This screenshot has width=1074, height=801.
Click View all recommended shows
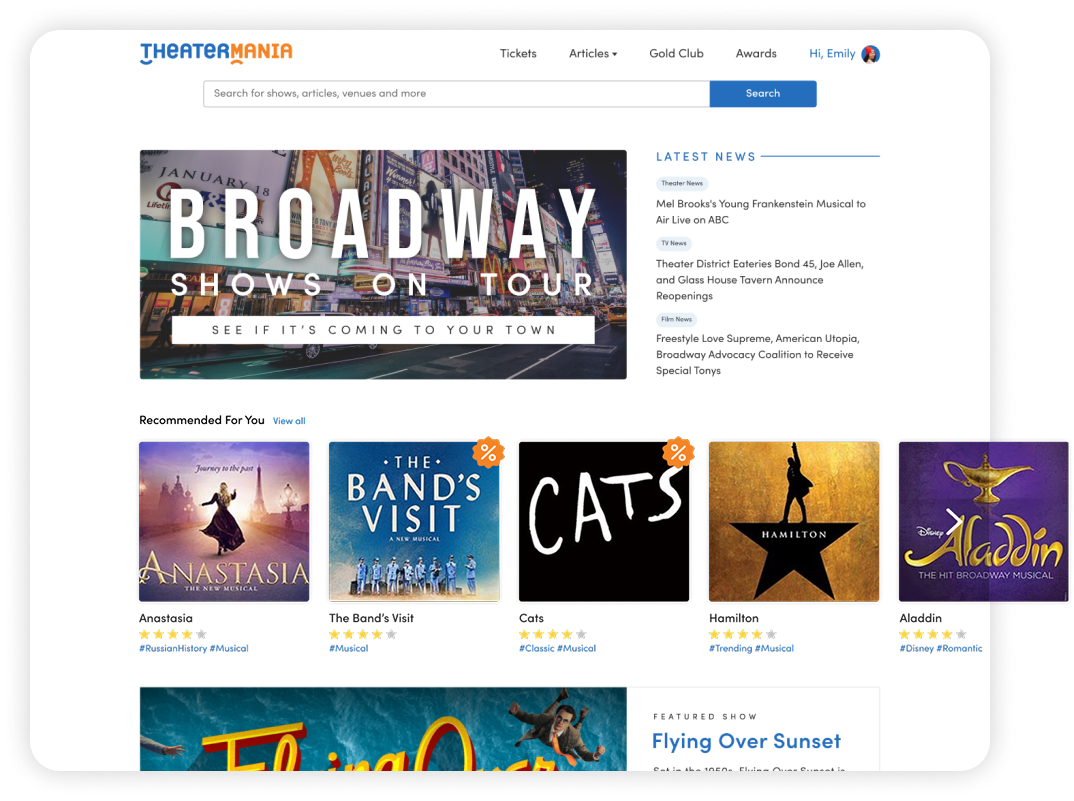[x=289, y=421]
